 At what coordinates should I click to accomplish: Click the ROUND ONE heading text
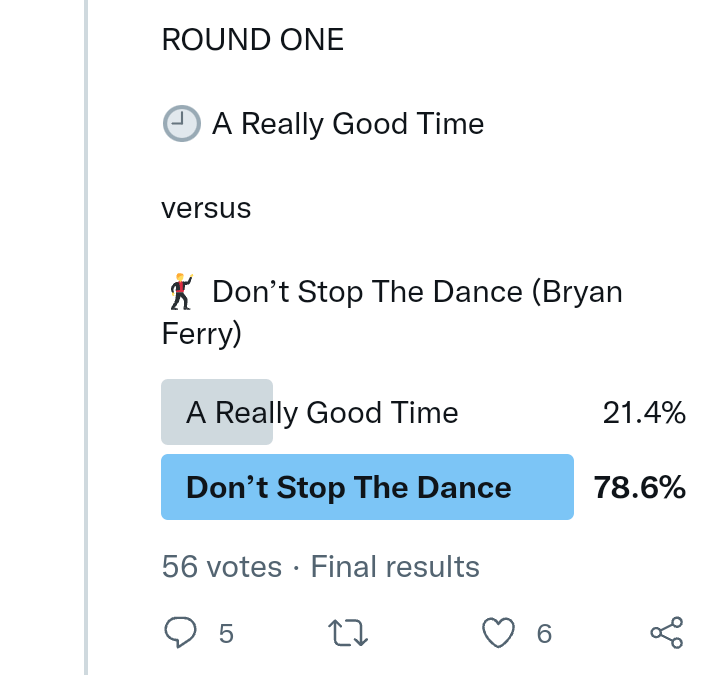(252, 40)
